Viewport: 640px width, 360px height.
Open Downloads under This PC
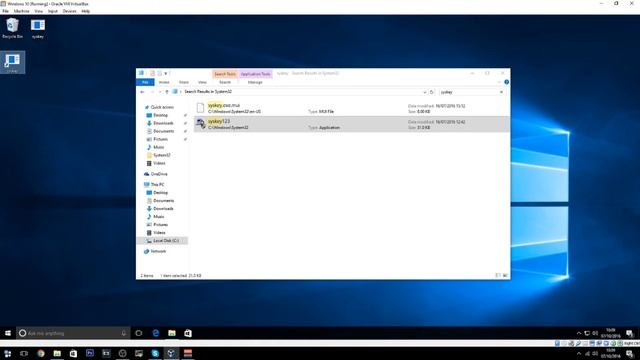[163, 209]
